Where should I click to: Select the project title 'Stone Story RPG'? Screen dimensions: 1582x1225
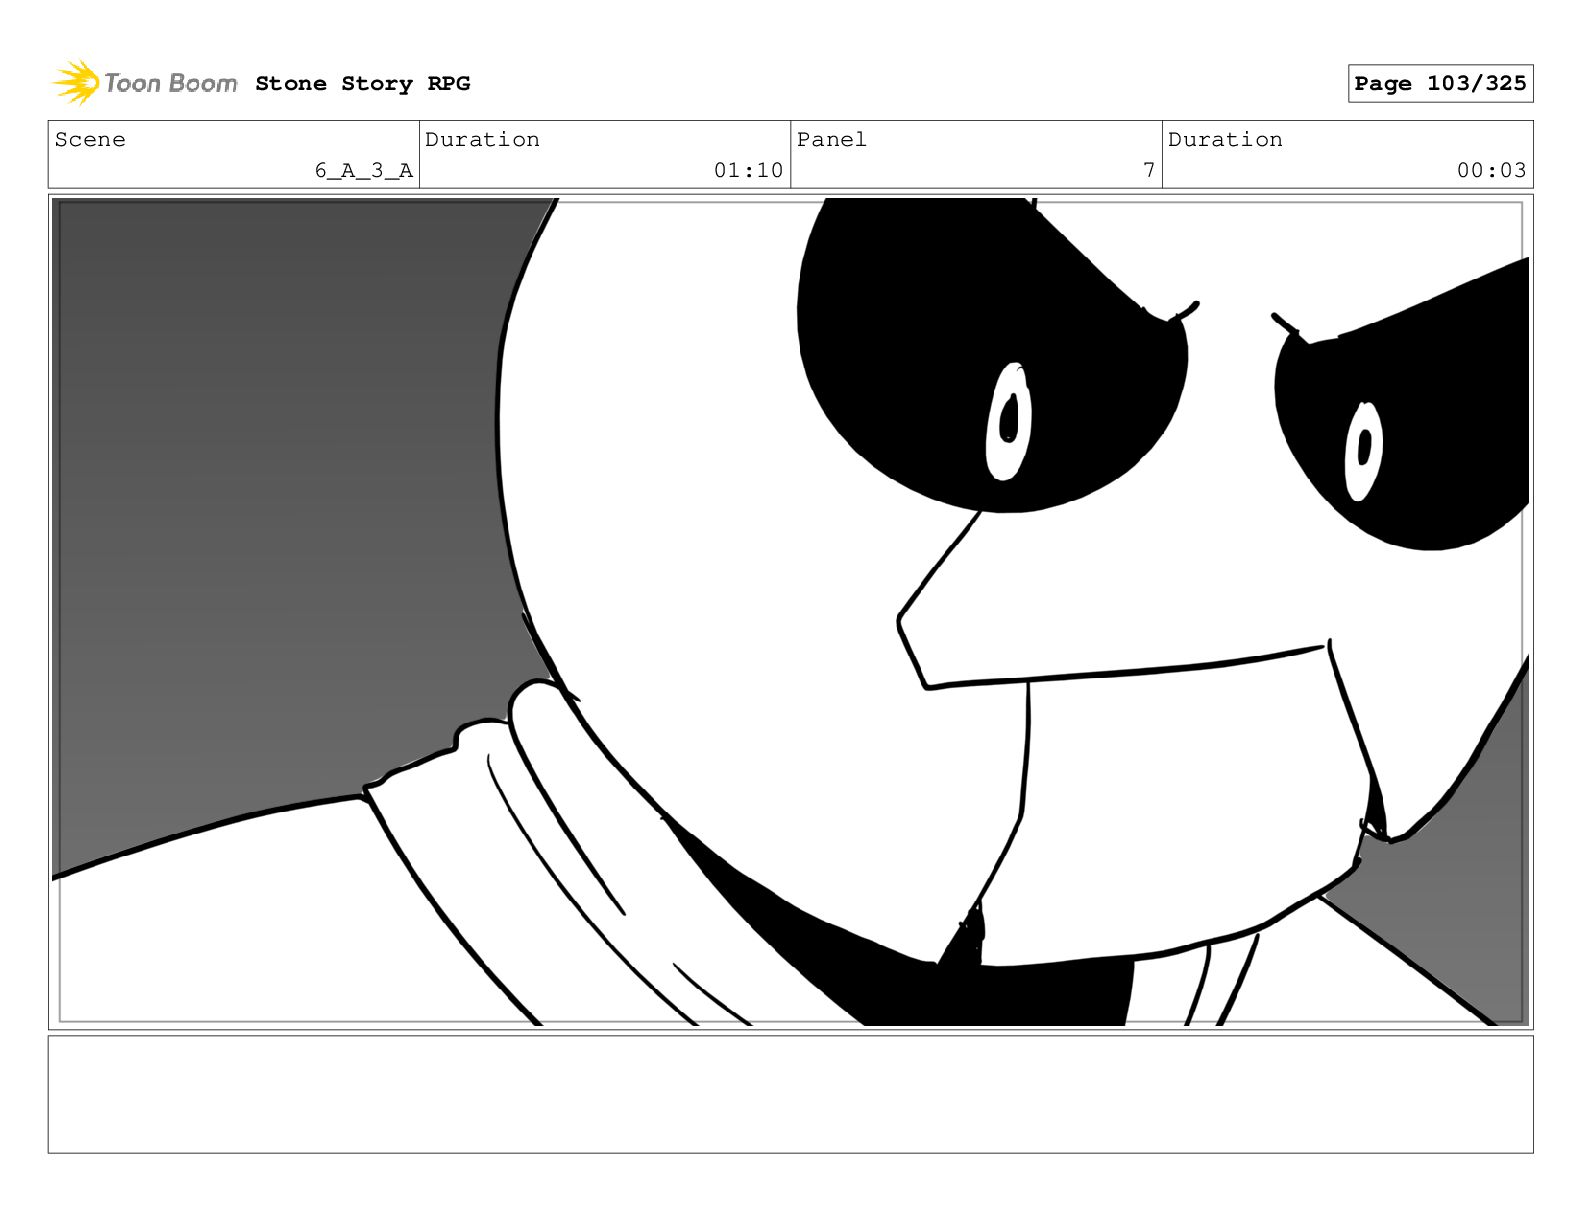[x=363, y=84]
